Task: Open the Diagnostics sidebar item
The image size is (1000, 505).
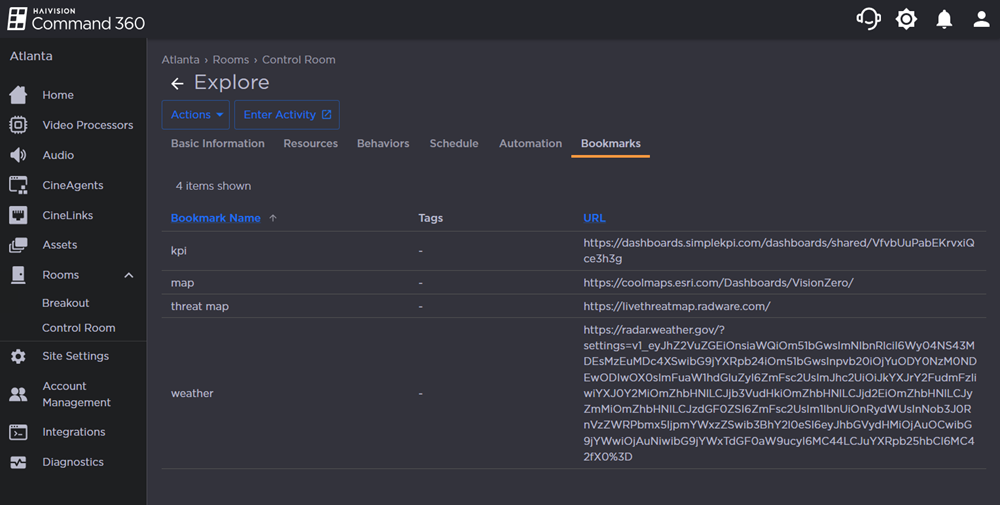Action: coord(72,462)
